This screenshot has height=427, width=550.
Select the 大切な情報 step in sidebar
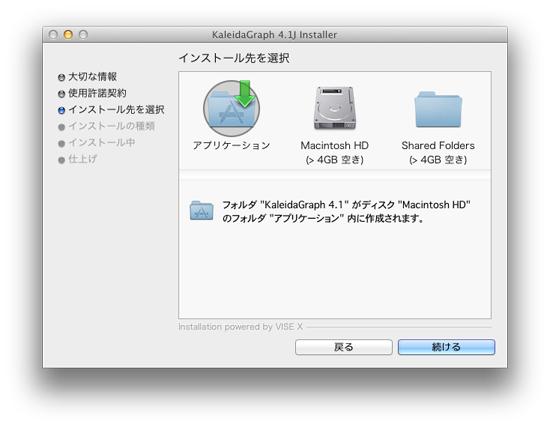coord(92,76)
